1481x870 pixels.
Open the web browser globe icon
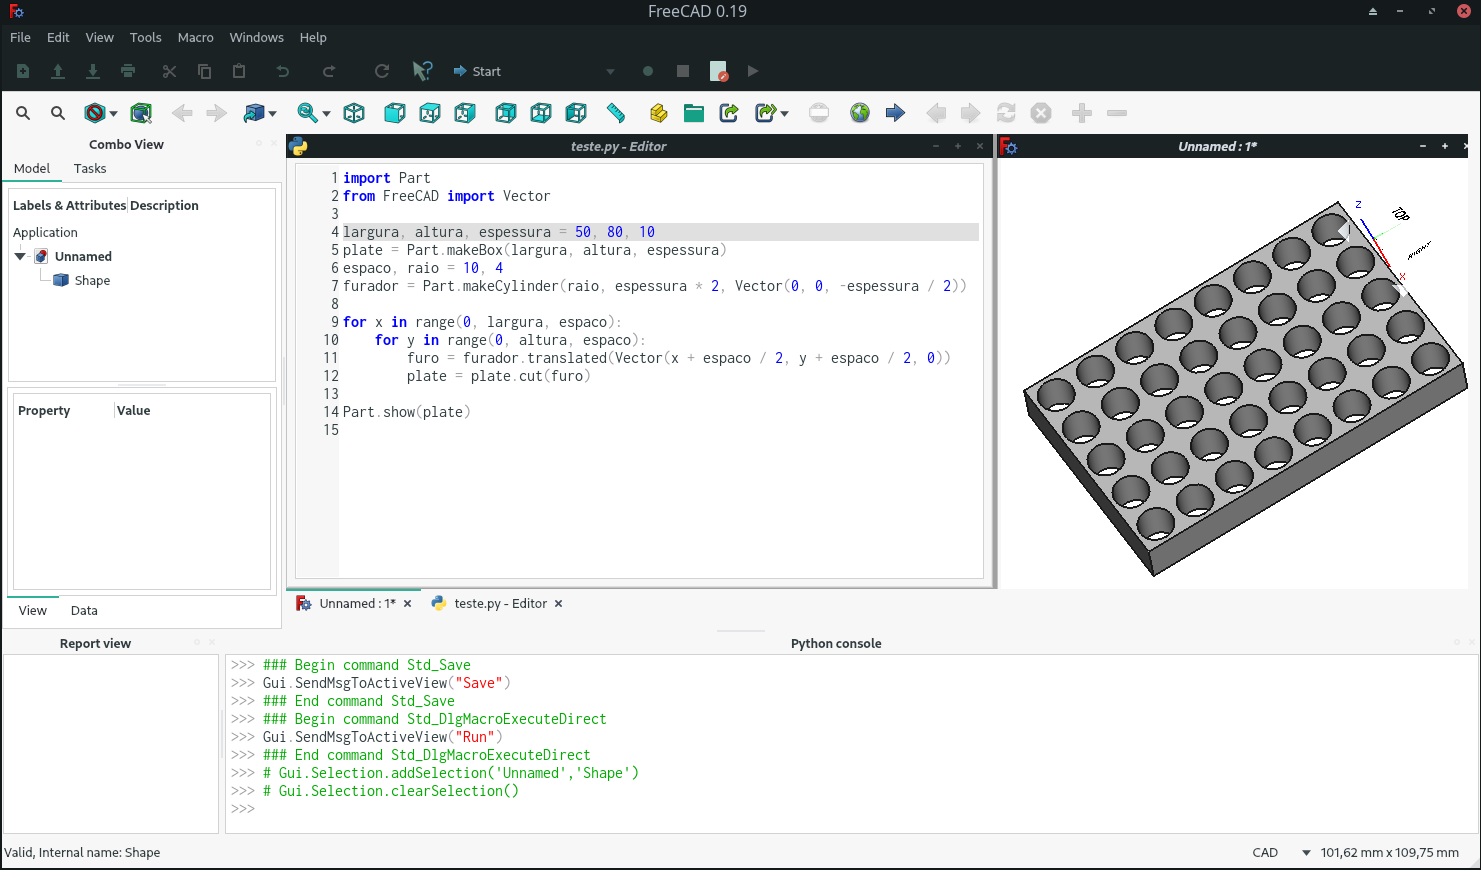click(x=859, y=113)
